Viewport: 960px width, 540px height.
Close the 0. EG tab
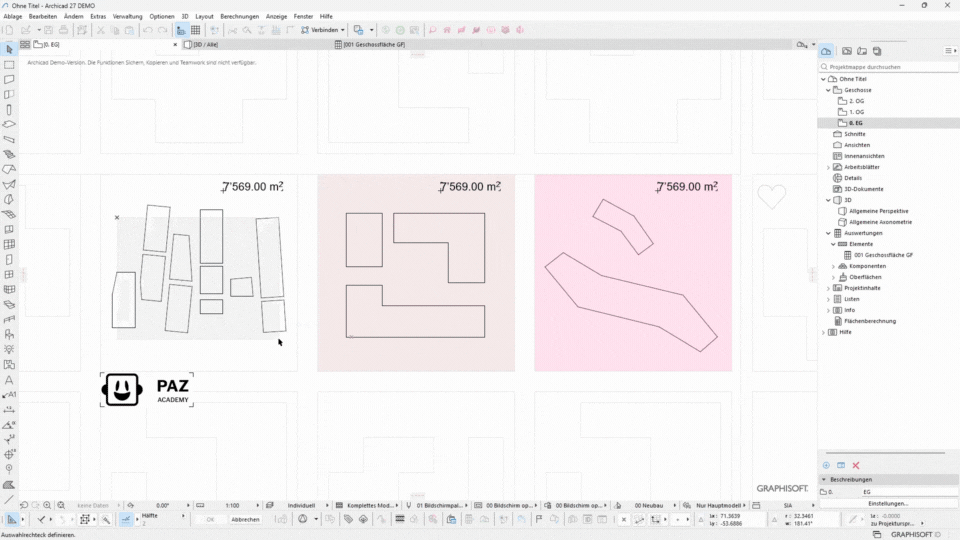175,45
